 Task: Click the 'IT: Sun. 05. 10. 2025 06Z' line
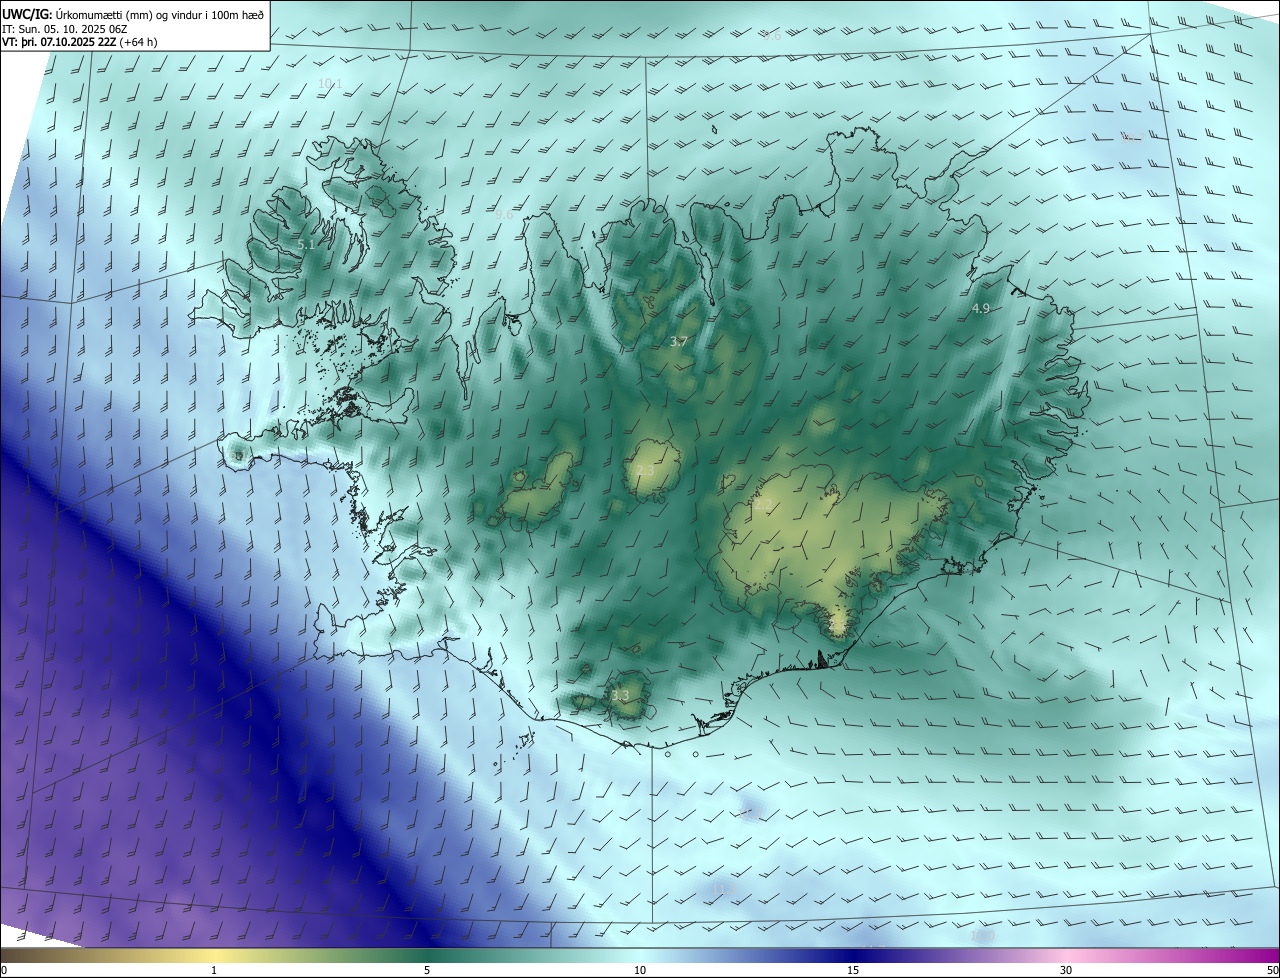65,28
